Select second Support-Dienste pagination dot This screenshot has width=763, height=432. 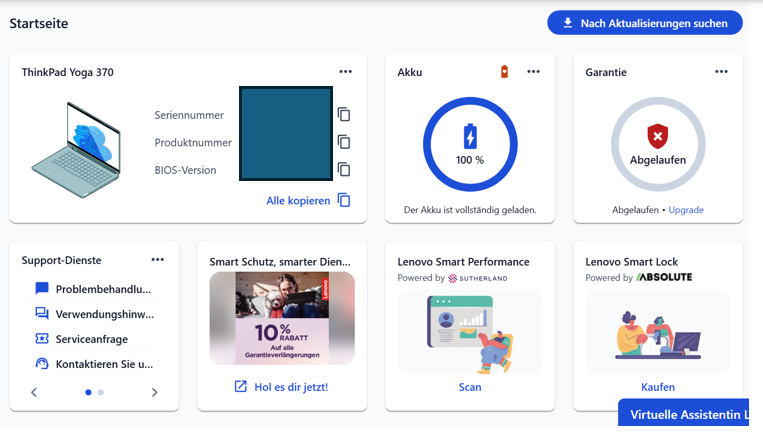100,392
